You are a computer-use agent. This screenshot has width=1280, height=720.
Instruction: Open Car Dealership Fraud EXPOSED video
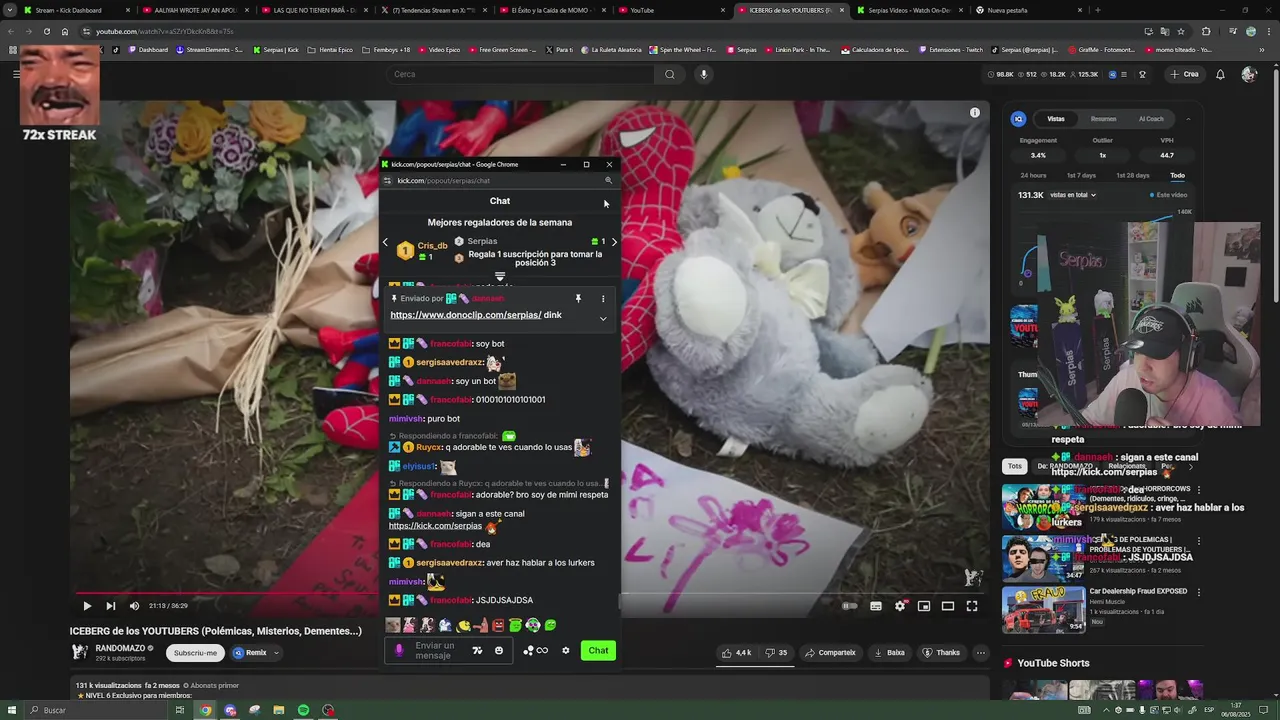click(x=1101, y=609)
